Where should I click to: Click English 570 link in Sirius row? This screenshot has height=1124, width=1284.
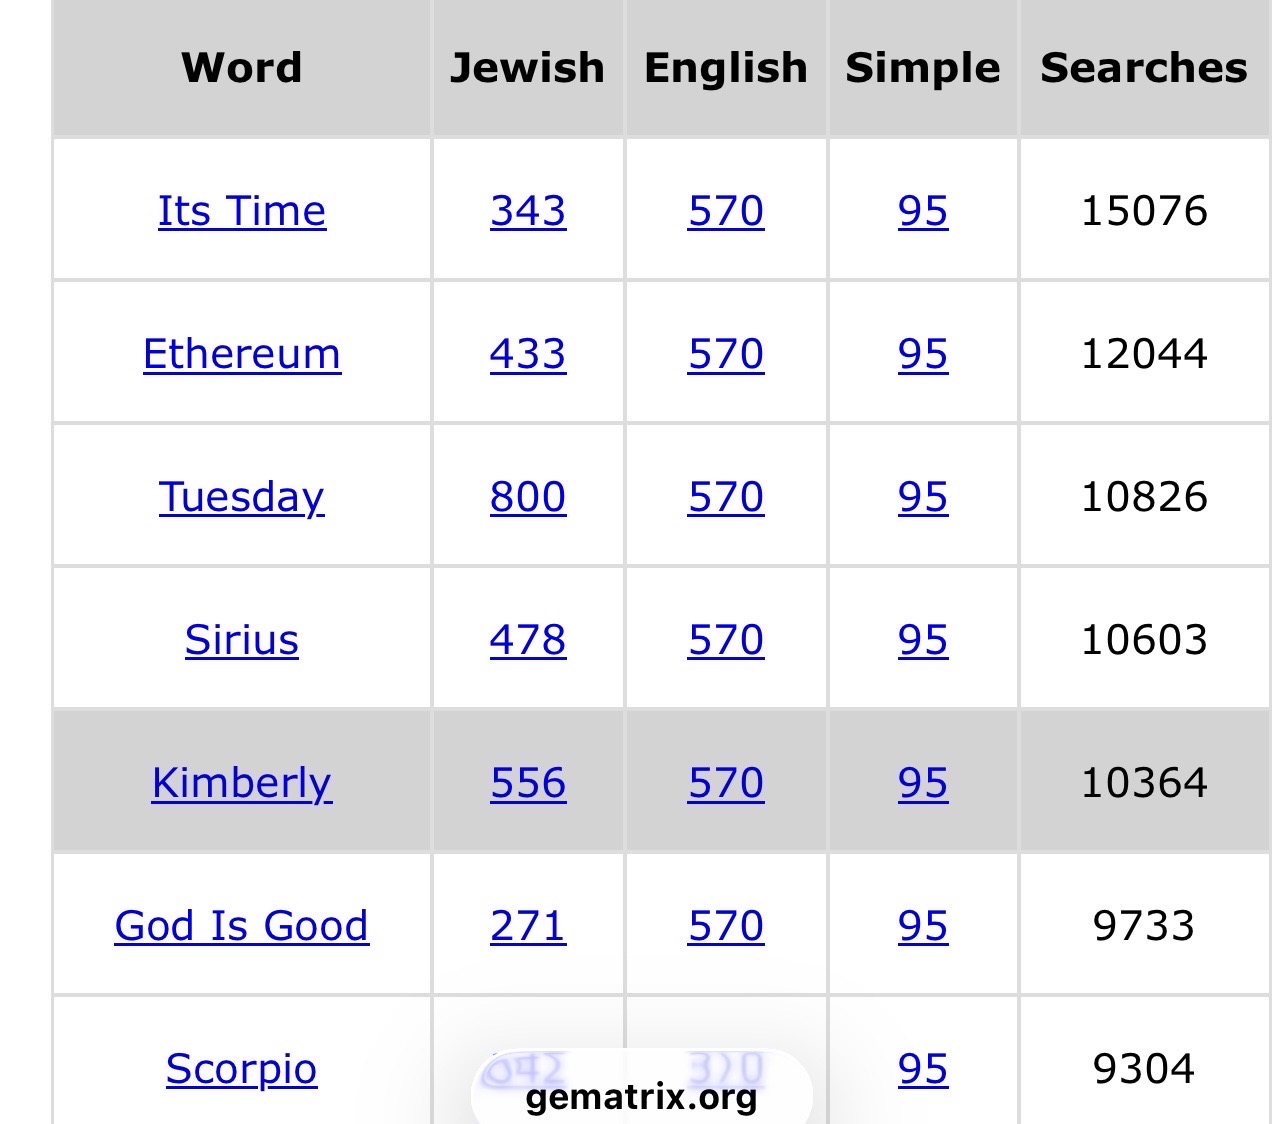point(726,640)
